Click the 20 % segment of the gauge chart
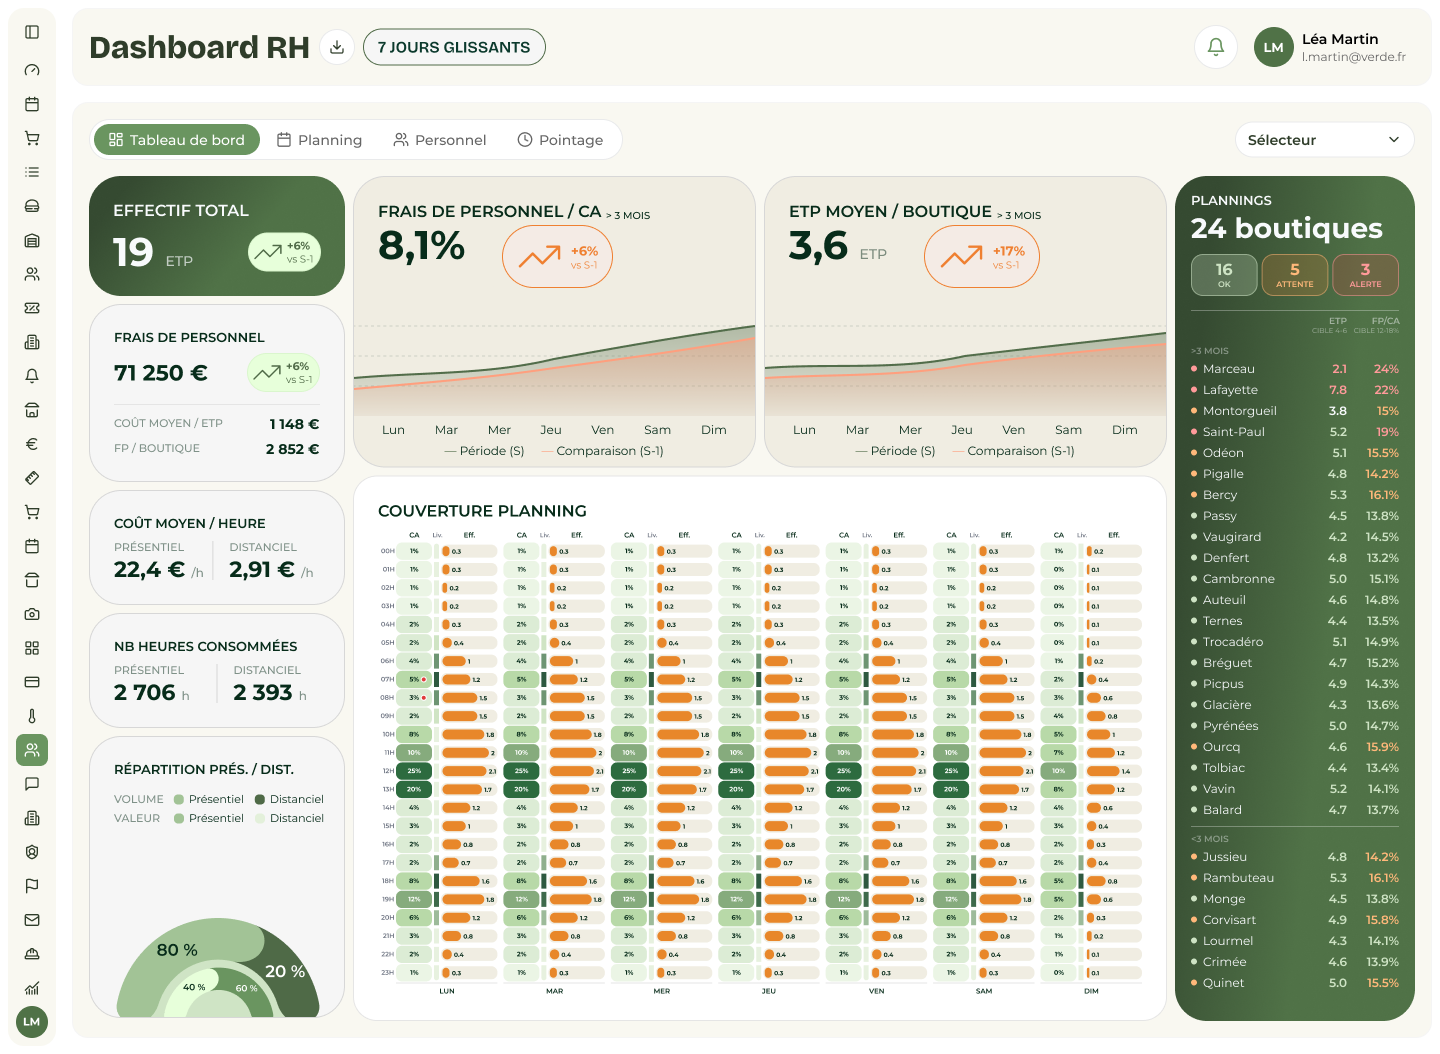Image resolution: width=1440 pixels, height=1054 pixels. [x=285, y=971]
